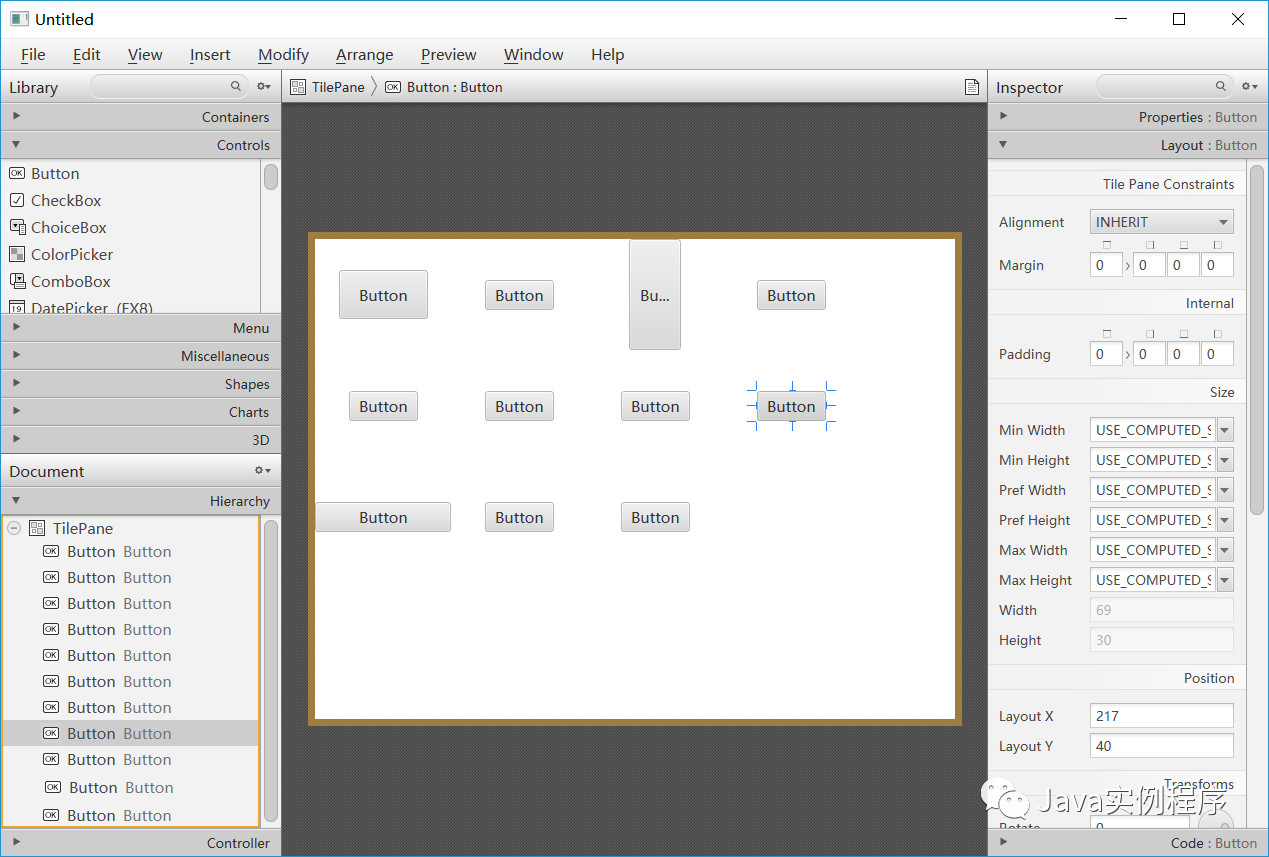Screen dimensions: 1269x857
Task: Click the Pref Width value field
Action: click(1152, 490)
